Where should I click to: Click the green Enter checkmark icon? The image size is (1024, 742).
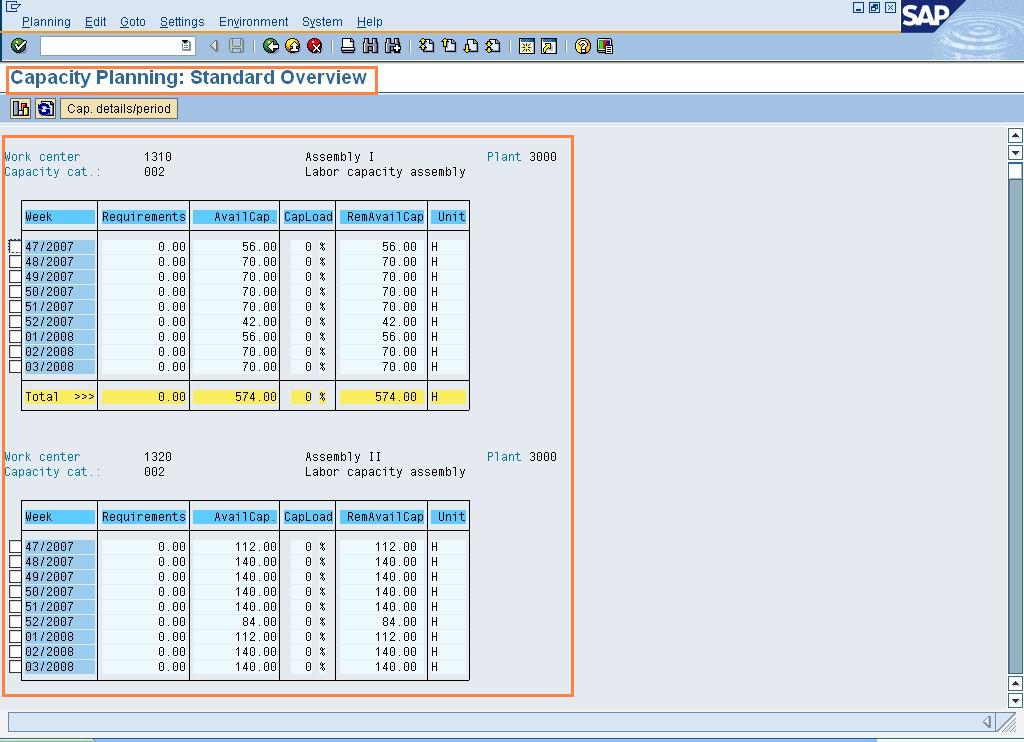coord(19,46)
